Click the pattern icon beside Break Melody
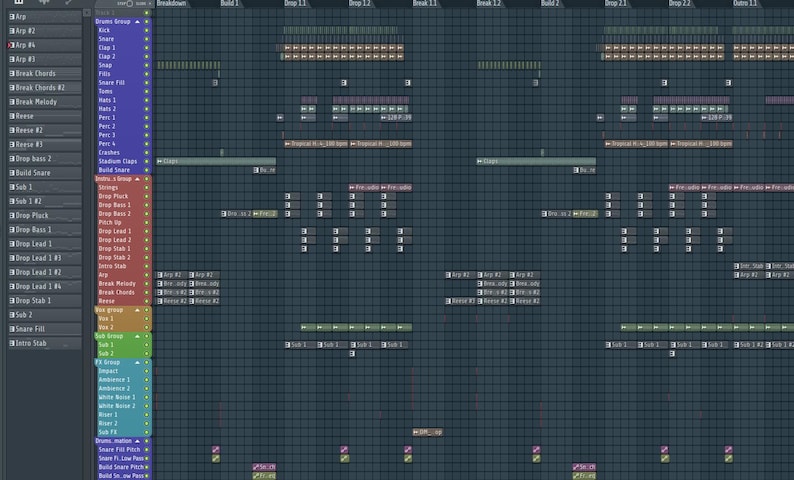 point(12,102)
